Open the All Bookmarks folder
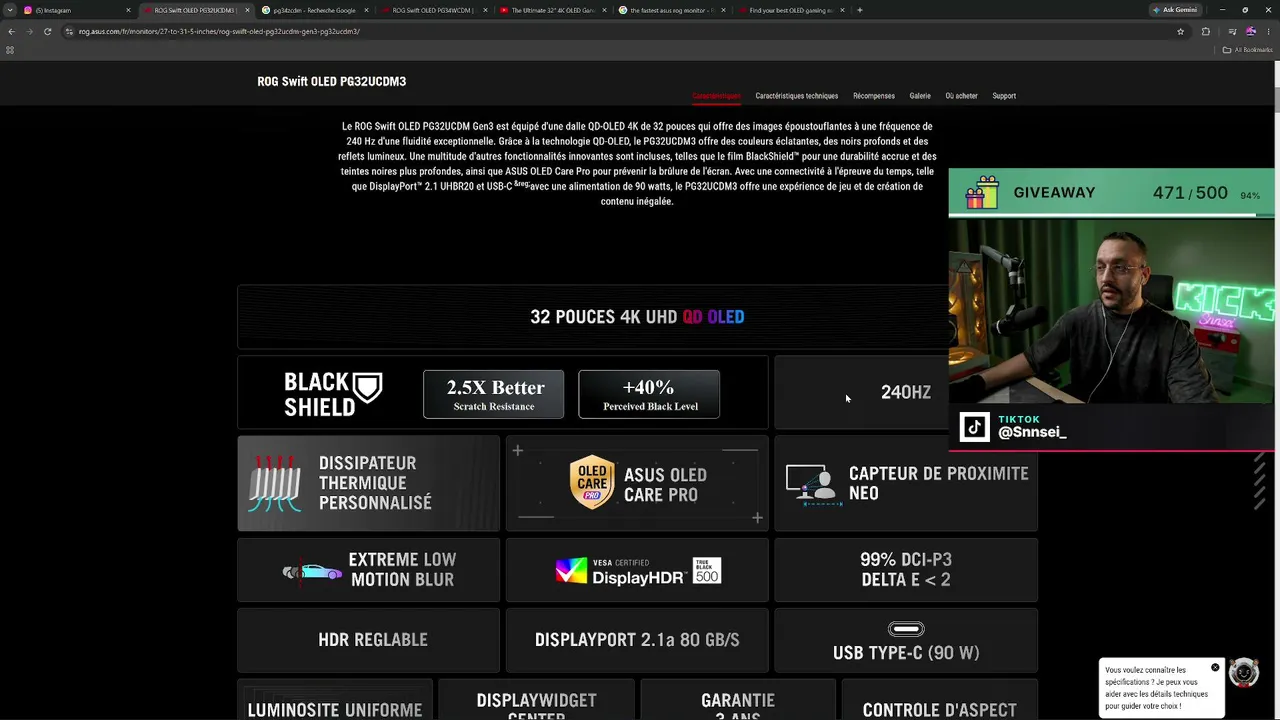The image size is (1280, 720). (1246, 50)
